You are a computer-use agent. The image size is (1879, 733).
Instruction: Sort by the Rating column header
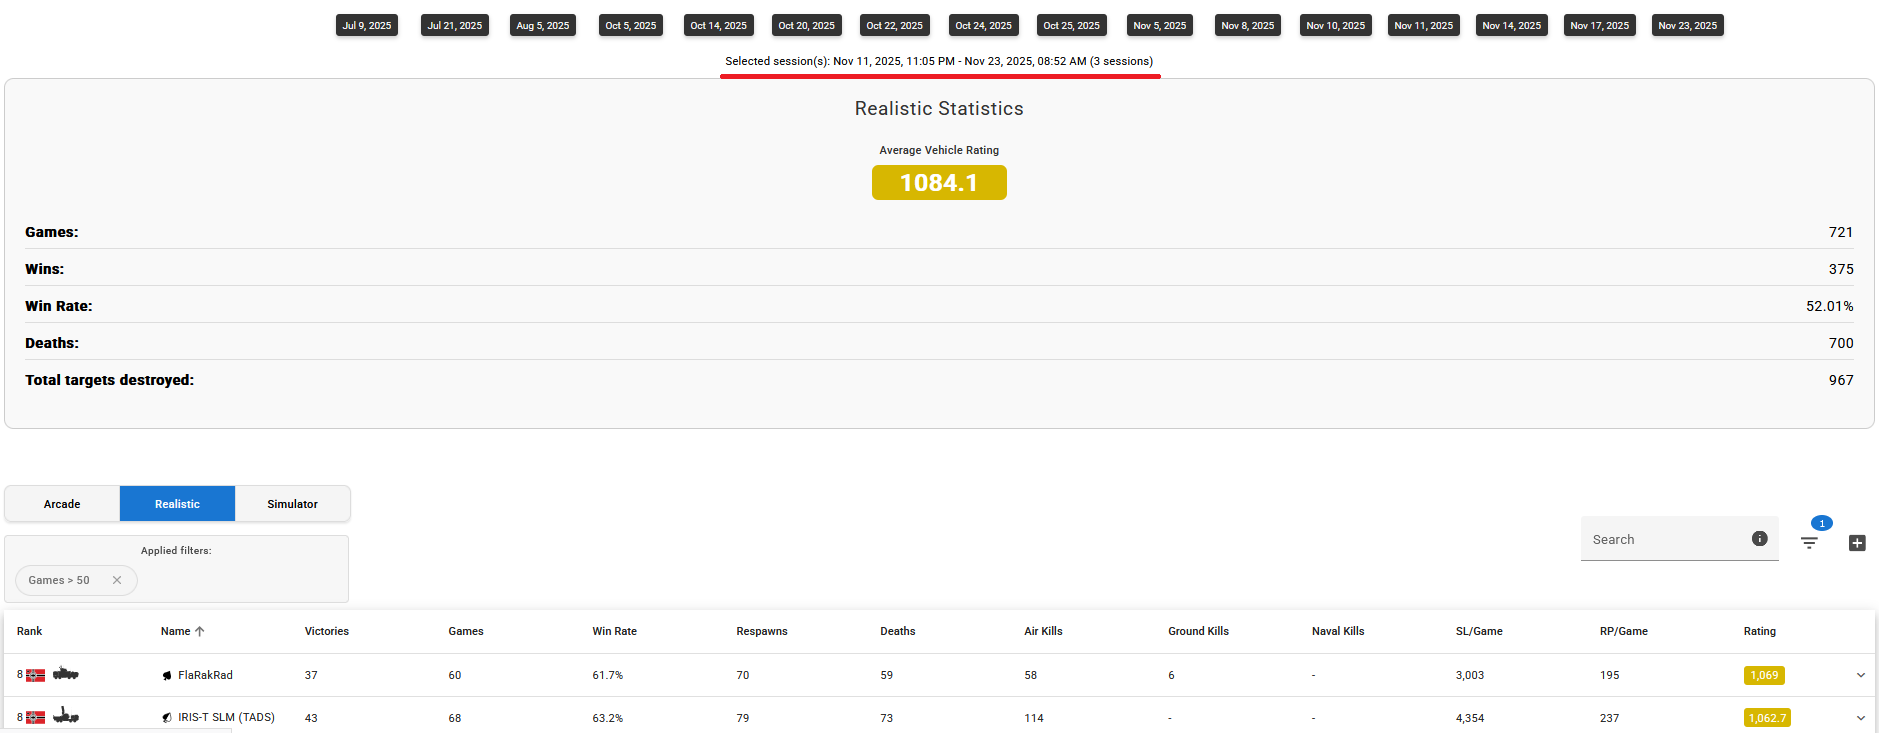(1760, 631)
